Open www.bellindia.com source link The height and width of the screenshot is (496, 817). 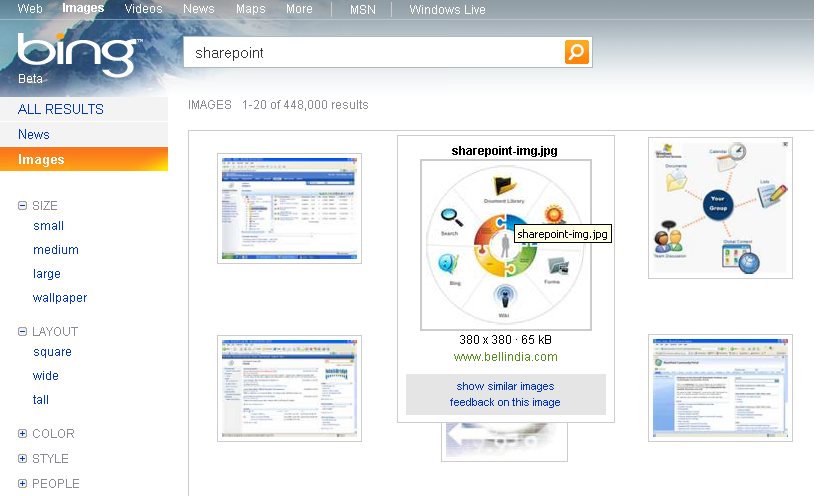(505, 357)
